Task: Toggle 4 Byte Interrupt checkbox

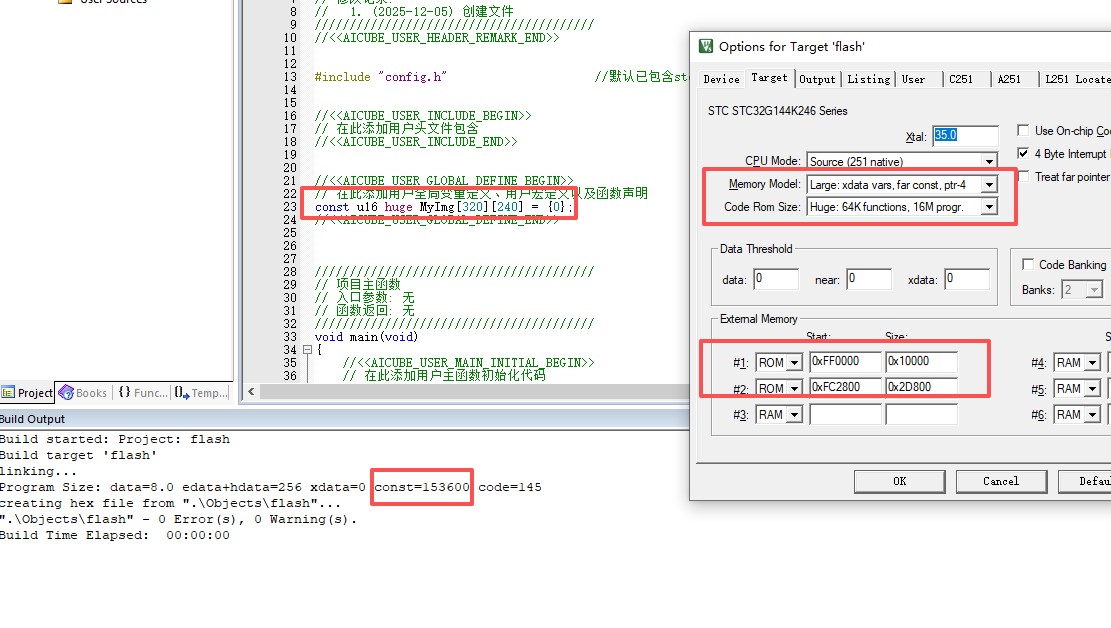Action: click(x=1023, y=153)
